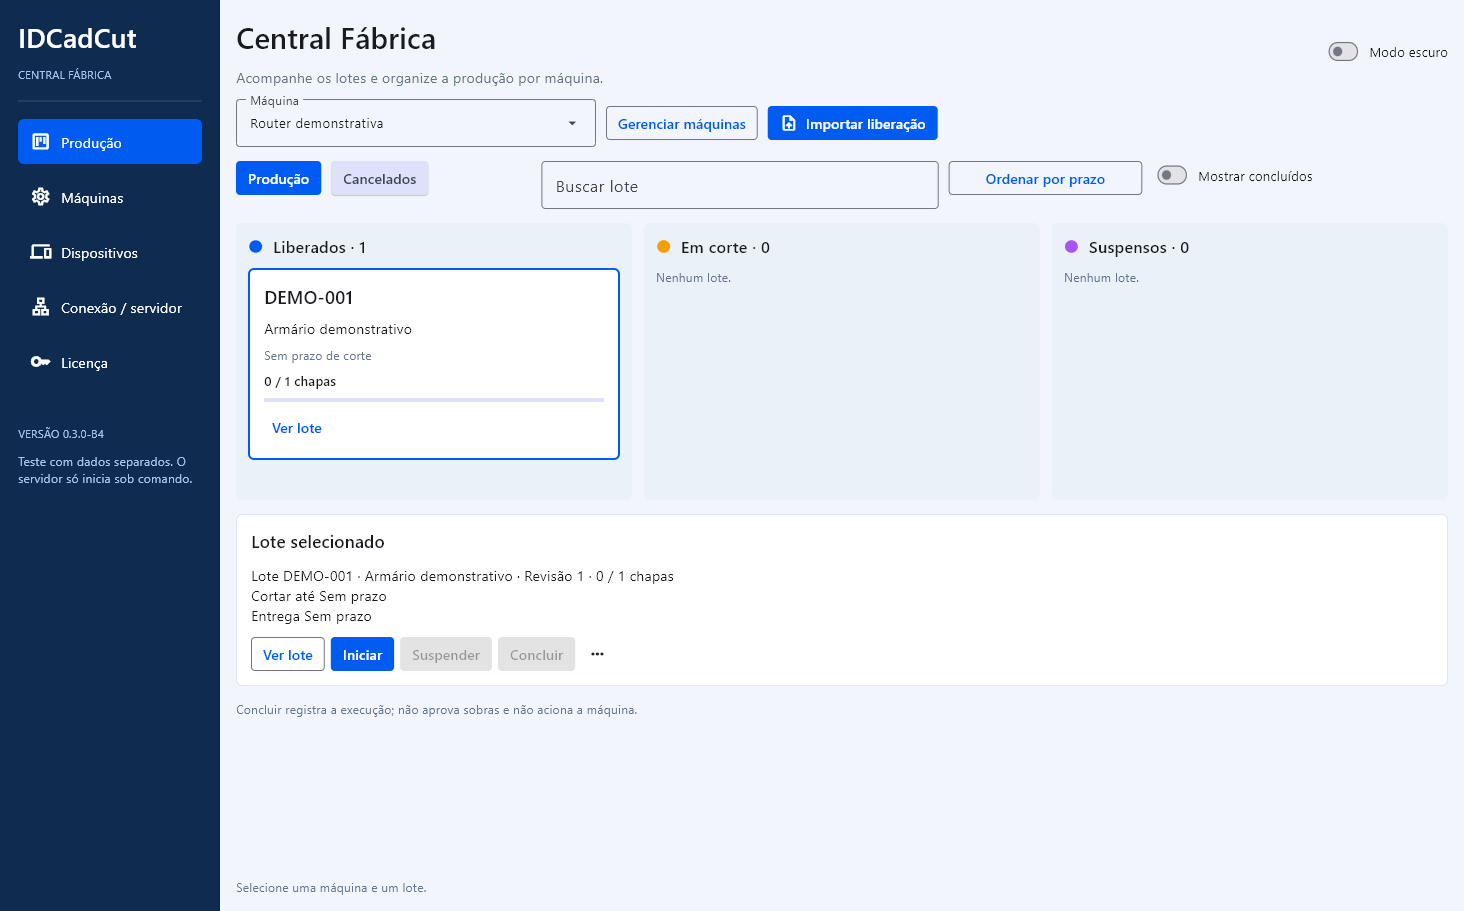Click the Cortar até Sem prazo line
This screenshot has height=911, width=1464.
click(x=319, y=596)
